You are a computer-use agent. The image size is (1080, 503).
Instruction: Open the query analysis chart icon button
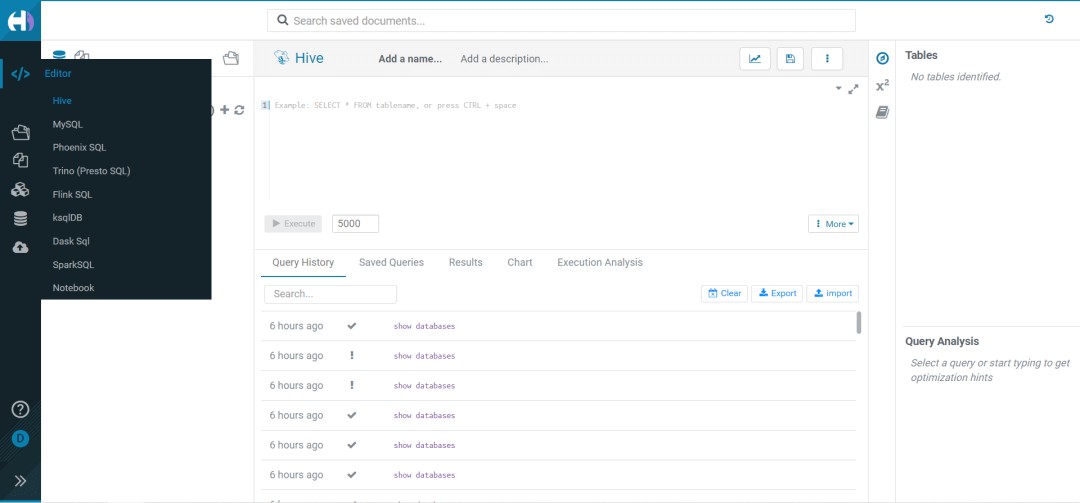(x=755, y=59)
